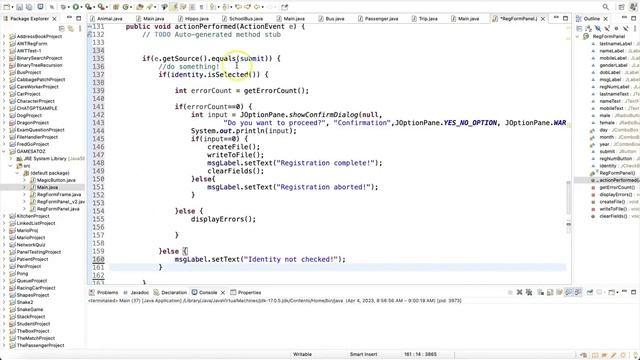Expand the JRE System Library node

(11, 158)
